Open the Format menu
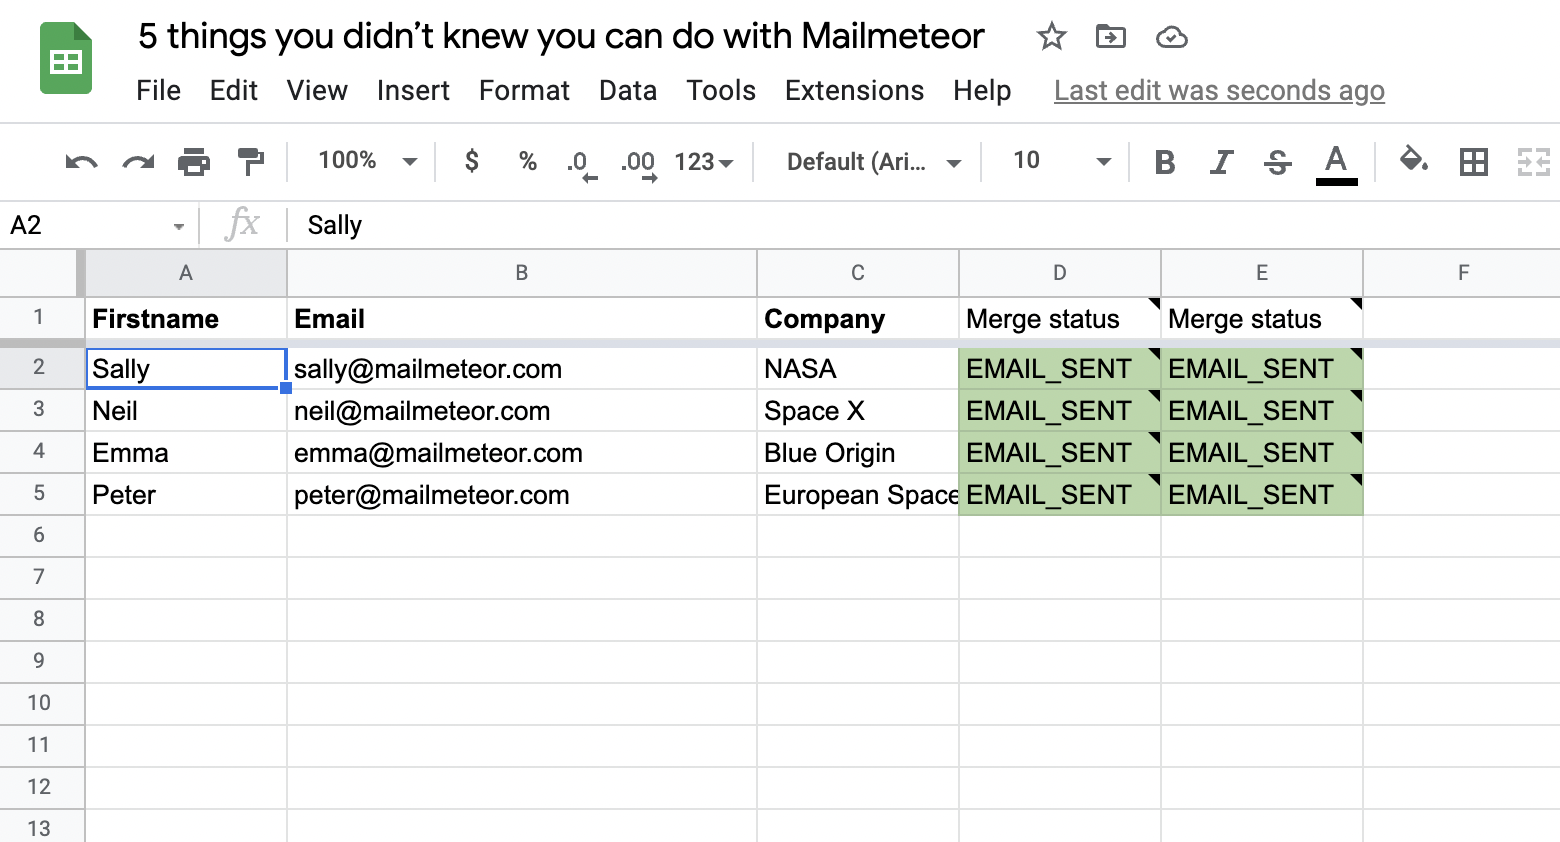1560x842 pixels. [x=524, y=91]
